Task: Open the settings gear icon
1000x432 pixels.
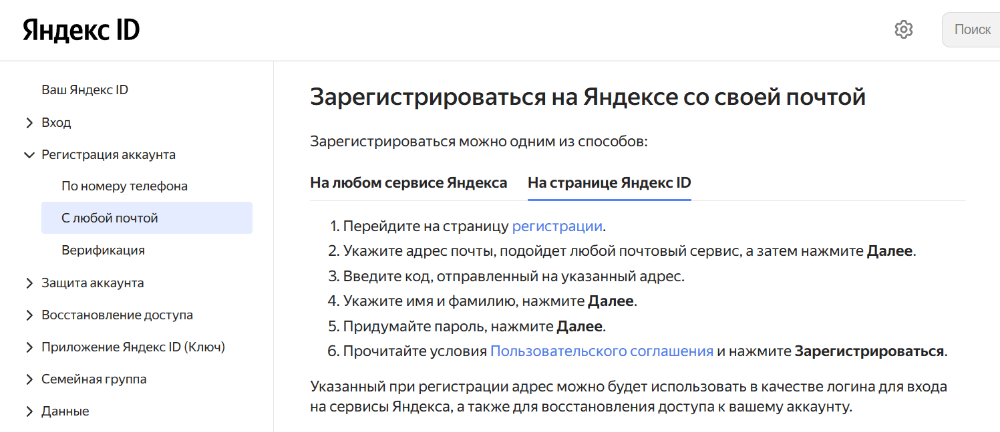Action: point(904,29)
